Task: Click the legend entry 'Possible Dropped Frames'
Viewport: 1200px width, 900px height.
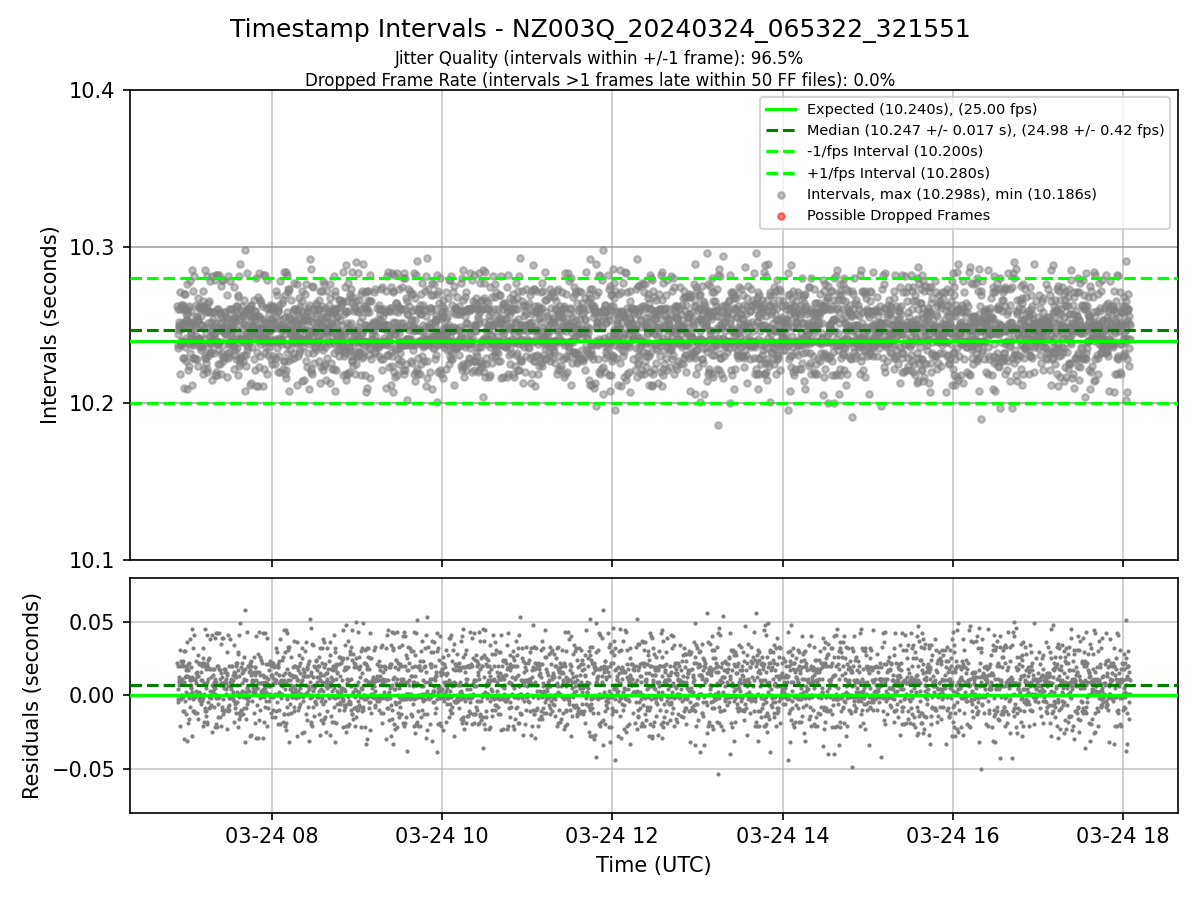Action: [898, 215]
